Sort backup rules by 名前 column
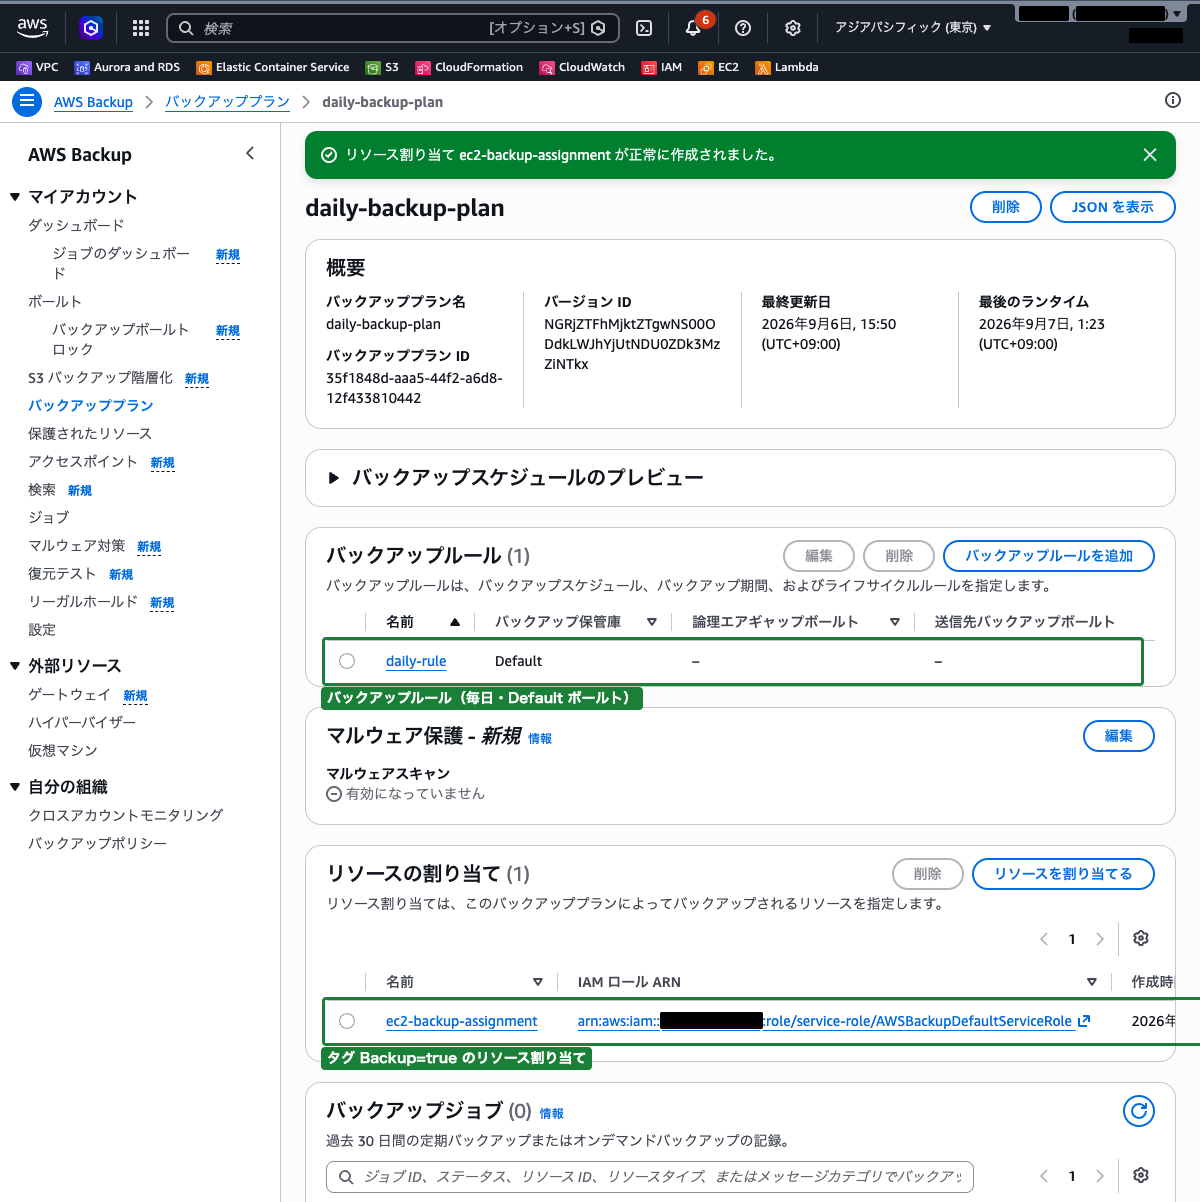Screen dimensions: 1200x1202 pos(455,622)
